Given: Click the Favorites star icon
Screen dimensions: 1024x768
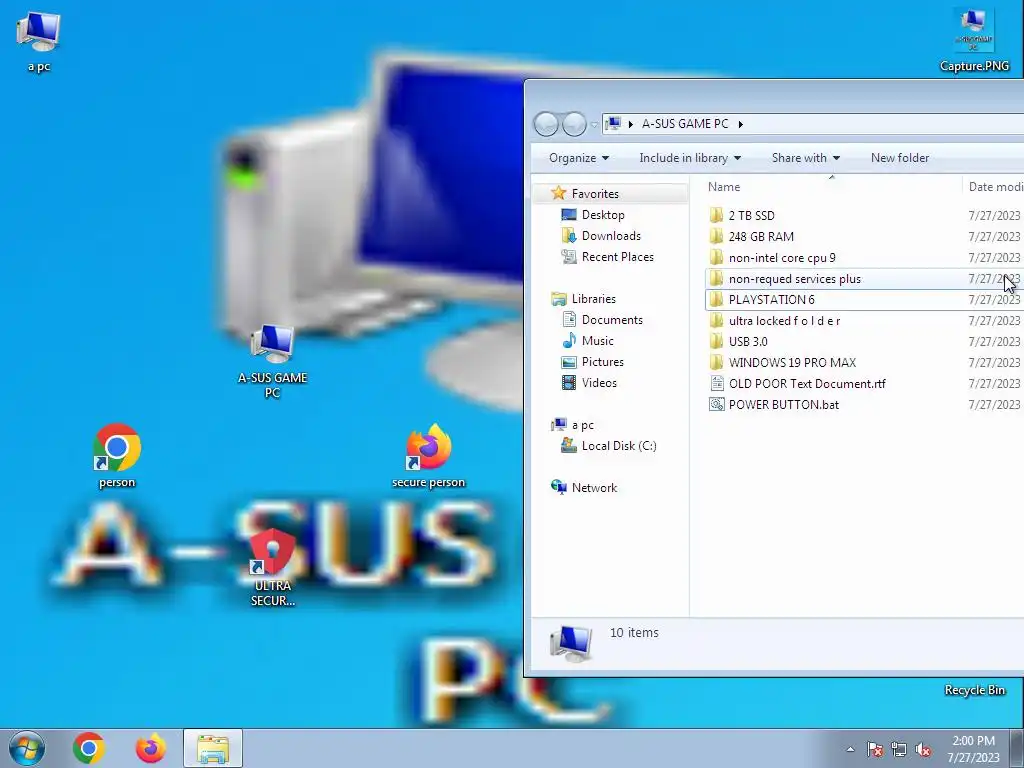Looking at the screenshot, I should pyautogui.click(x=558, y=193).
